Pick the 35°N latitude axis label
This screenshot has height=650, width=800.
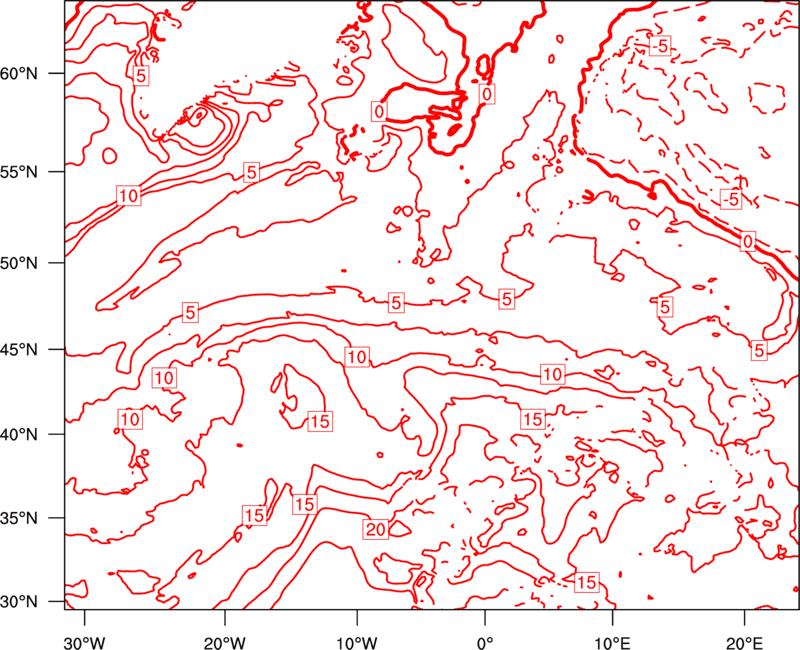pyautogui.click(x=19, y=518)
